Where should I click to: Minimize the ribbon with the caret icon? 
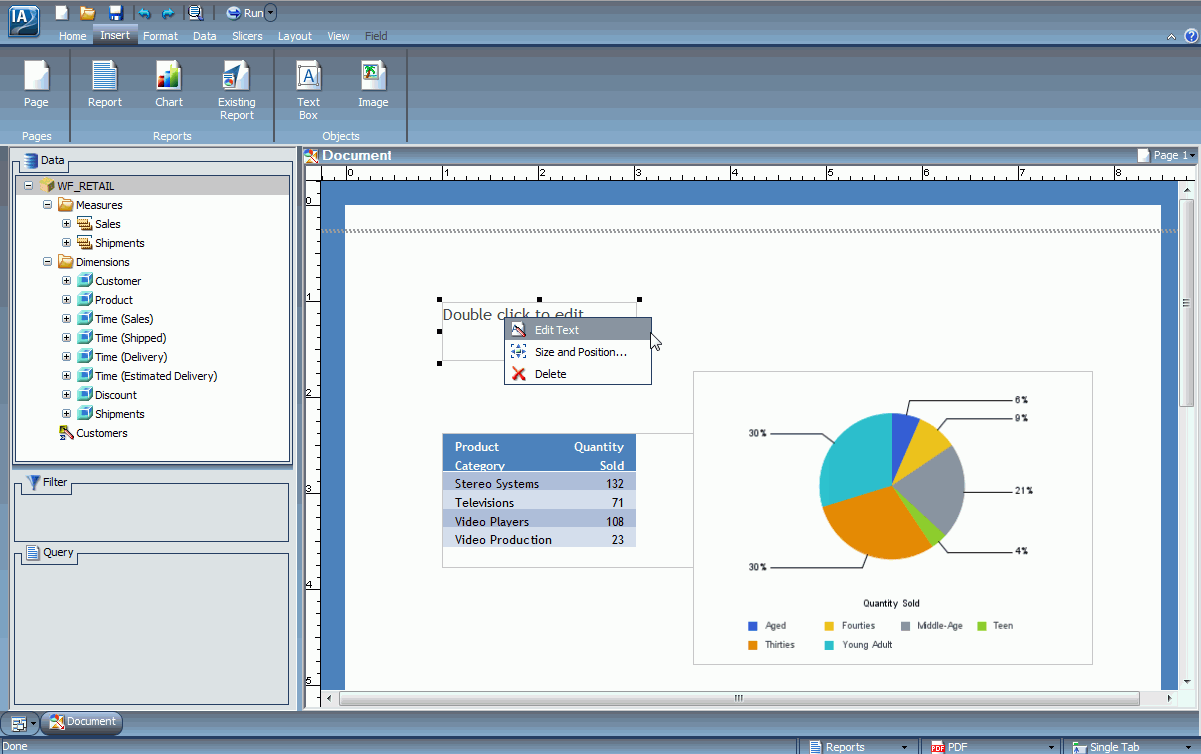(x=1172, y=36)
